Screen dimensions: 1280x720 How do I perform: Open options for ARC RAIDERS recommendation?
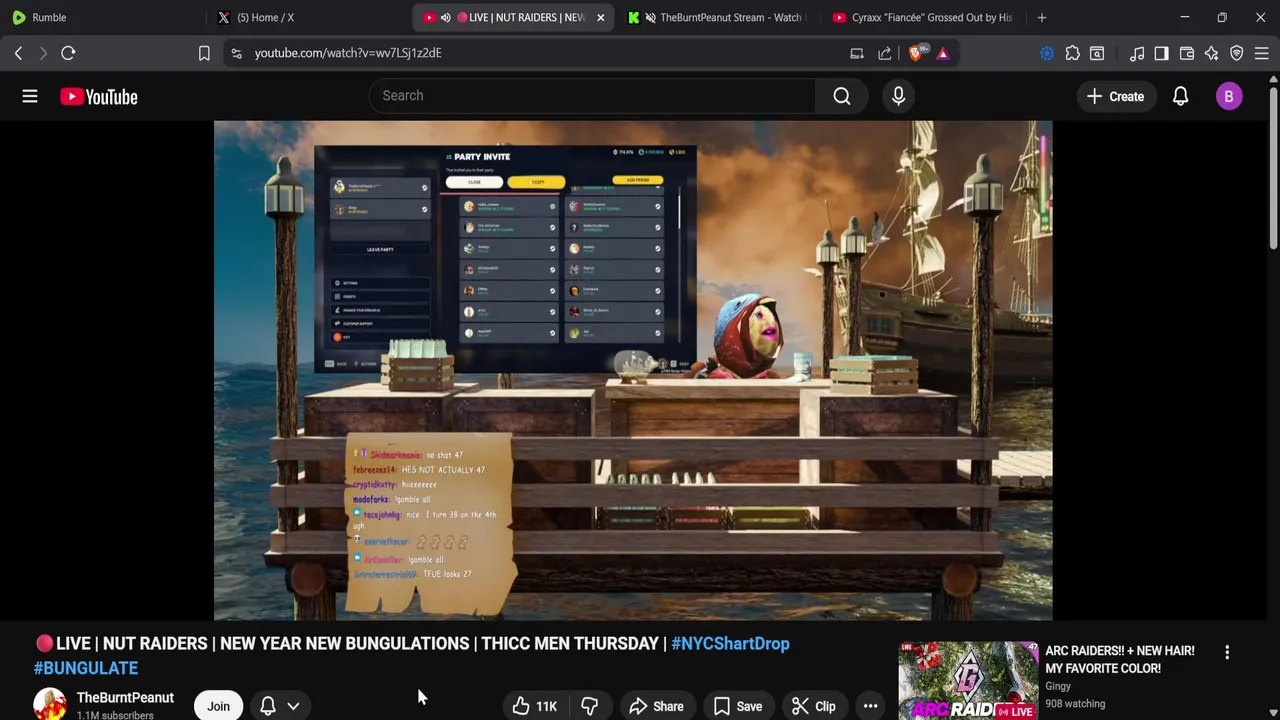[1227, 652]
